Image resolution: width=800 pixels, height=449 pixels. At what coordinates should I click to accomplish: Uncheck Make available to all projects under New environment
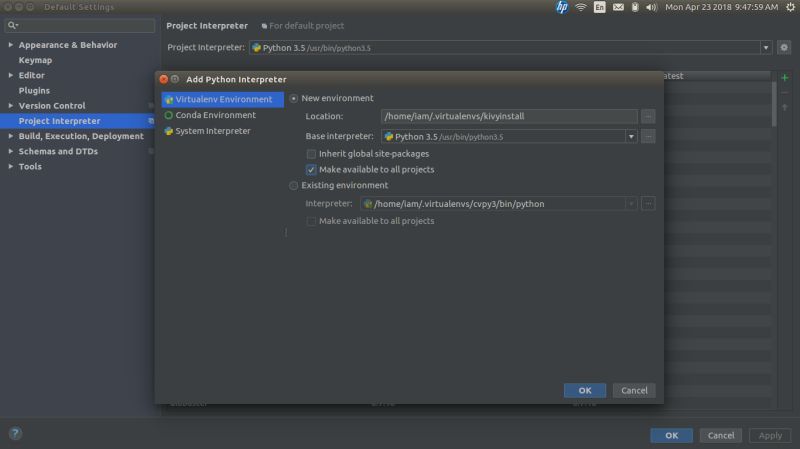tap(311, 170)
